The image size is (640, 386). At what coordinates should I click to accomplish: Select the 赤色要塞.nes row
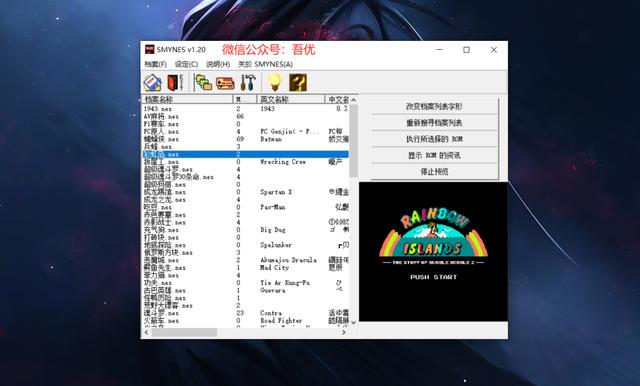coord(246,215)
